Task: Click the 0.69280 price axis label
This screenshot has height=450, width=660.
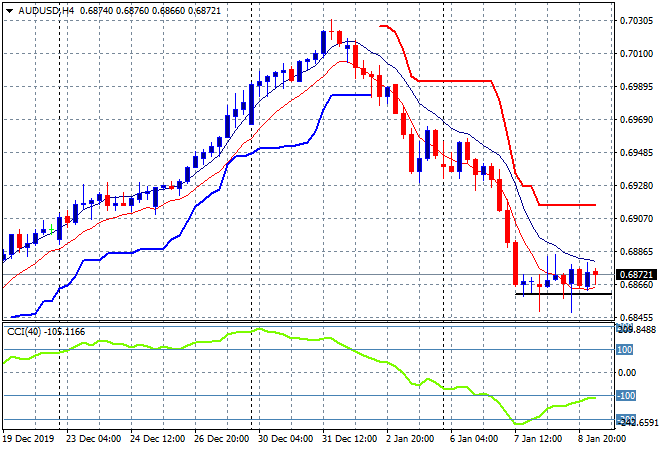Action: tap(637, 186)
